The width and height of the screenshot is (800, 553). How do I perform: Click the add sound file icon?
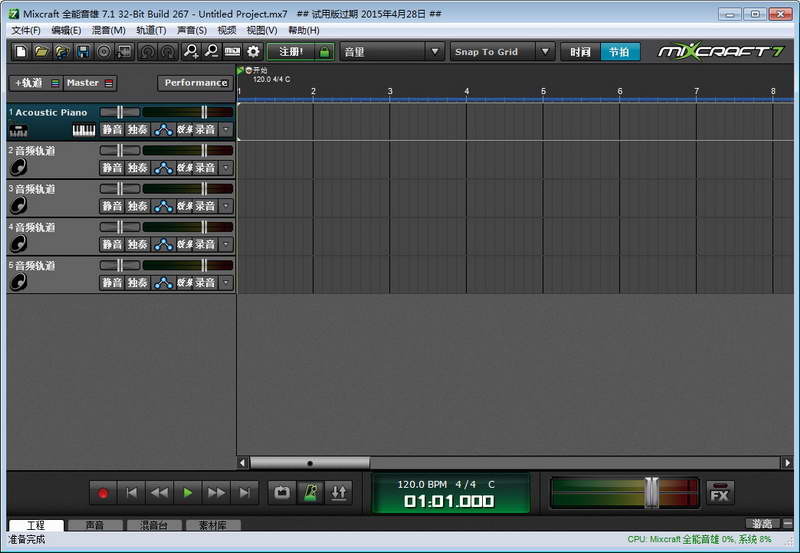tap(62, 52)
